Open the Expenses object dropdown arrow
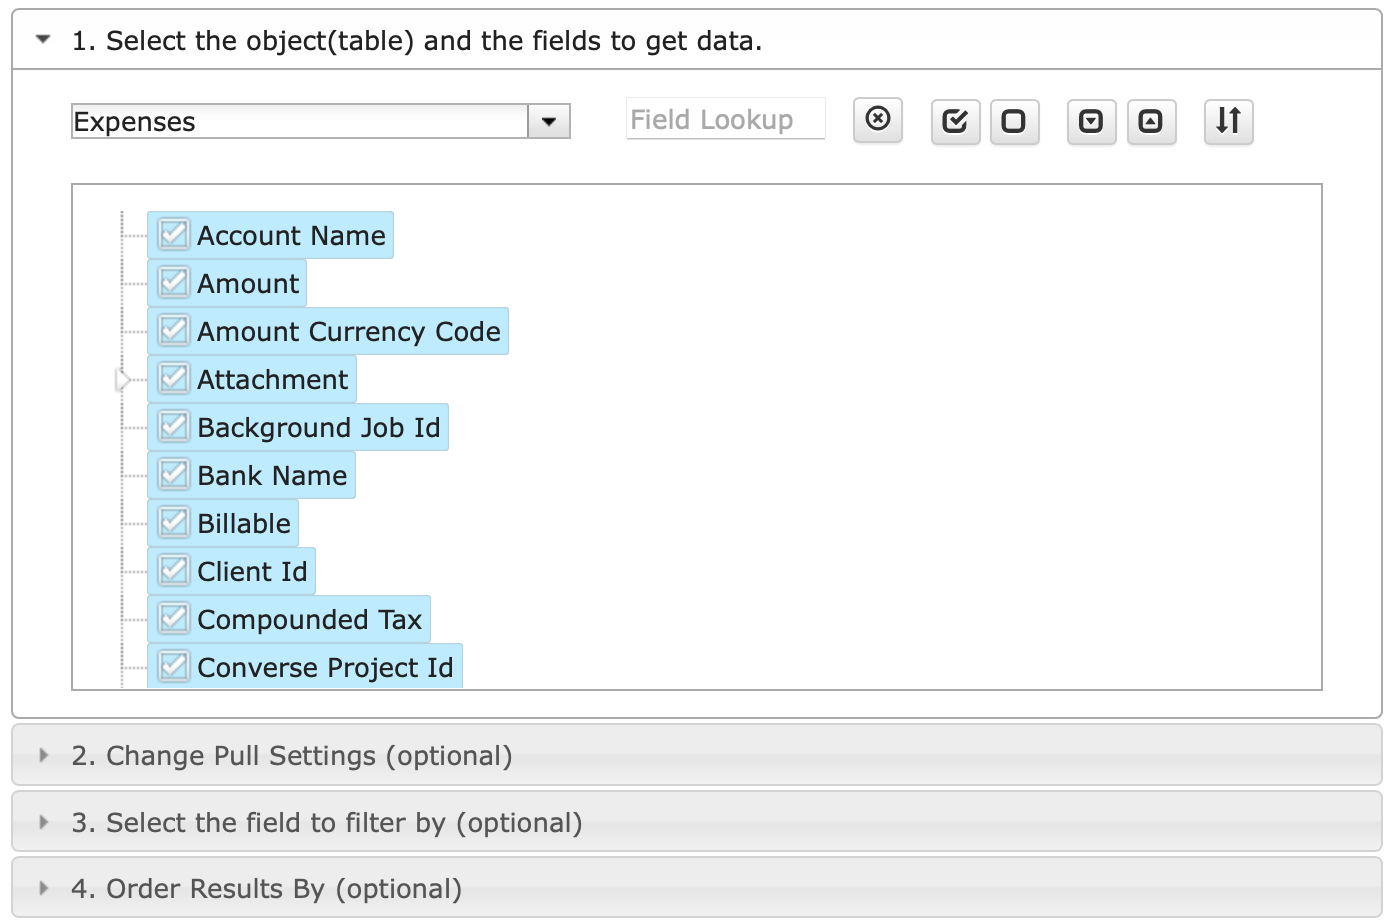 [548, 122]
